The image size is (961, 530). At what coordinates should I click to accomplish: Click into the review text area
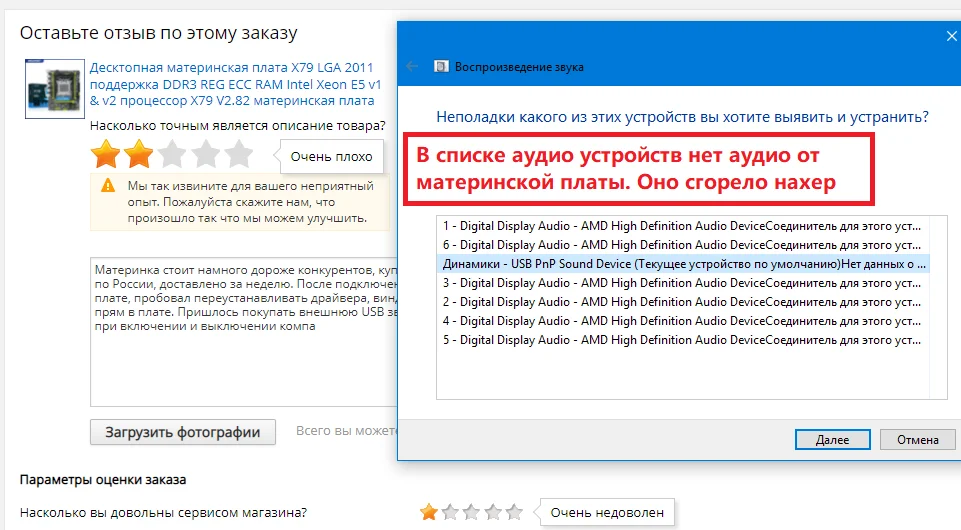245,332
